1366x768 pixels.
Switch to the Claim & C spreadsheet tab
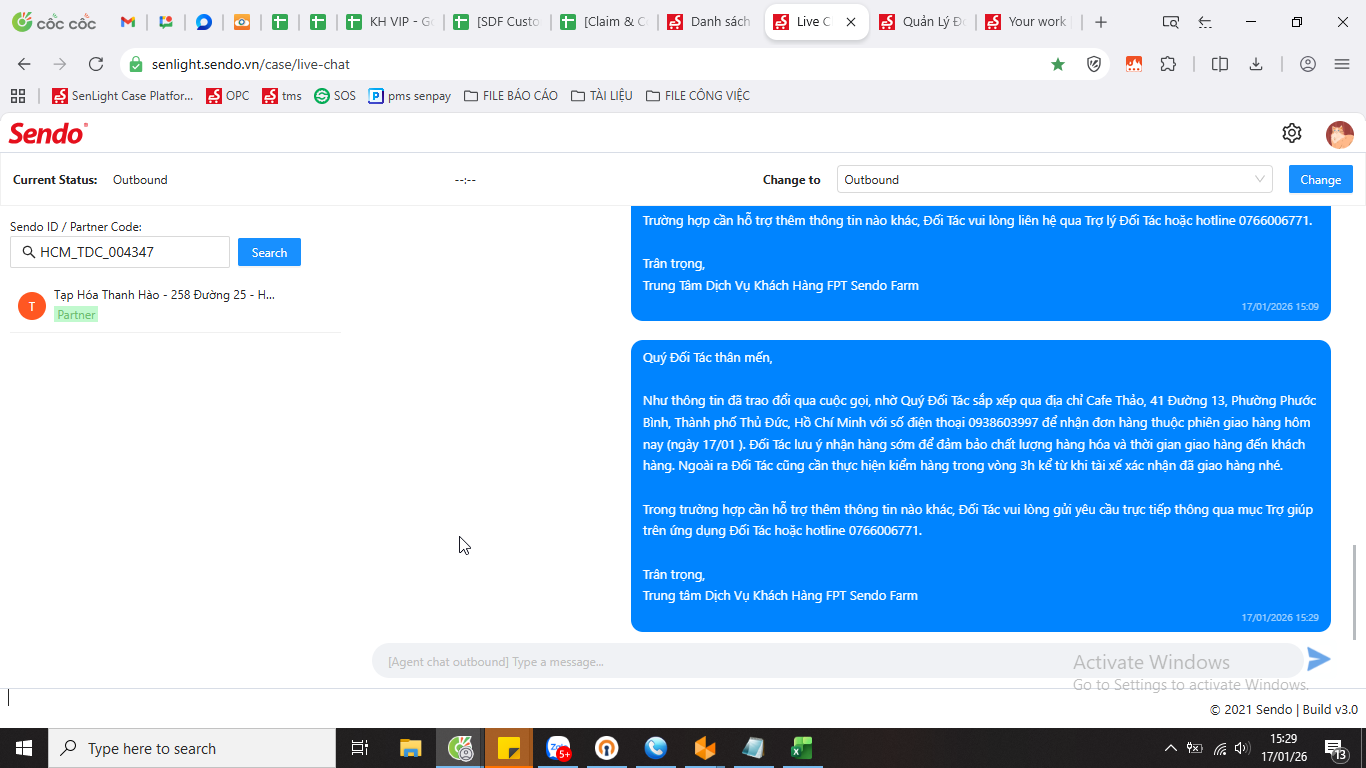(603, 22)
